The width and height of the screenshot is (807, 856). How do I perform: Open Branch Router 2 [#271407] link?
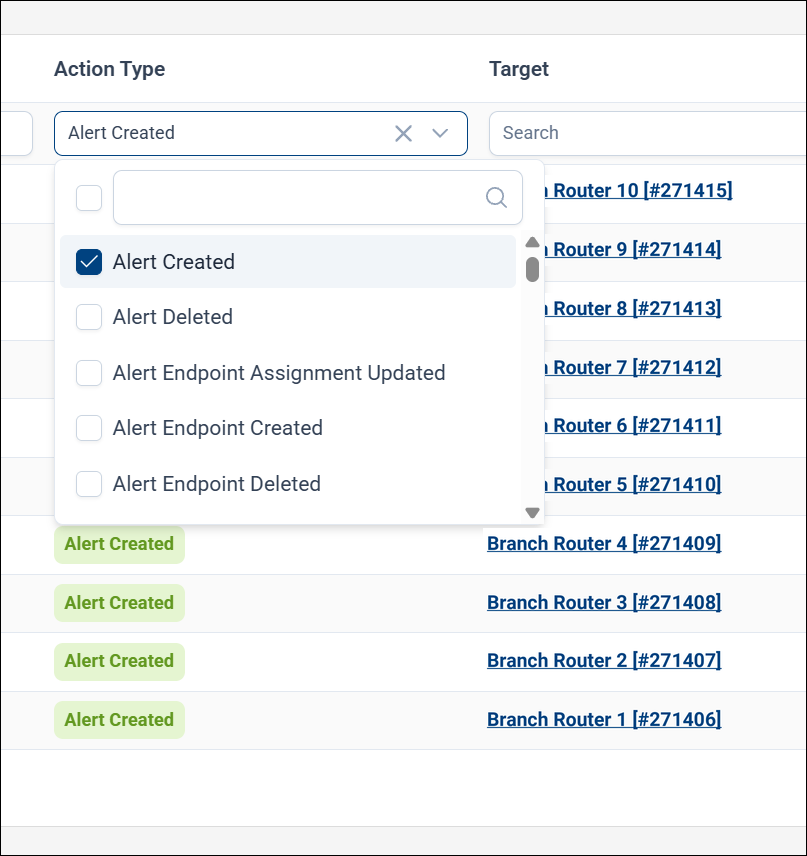pos(604,661)
